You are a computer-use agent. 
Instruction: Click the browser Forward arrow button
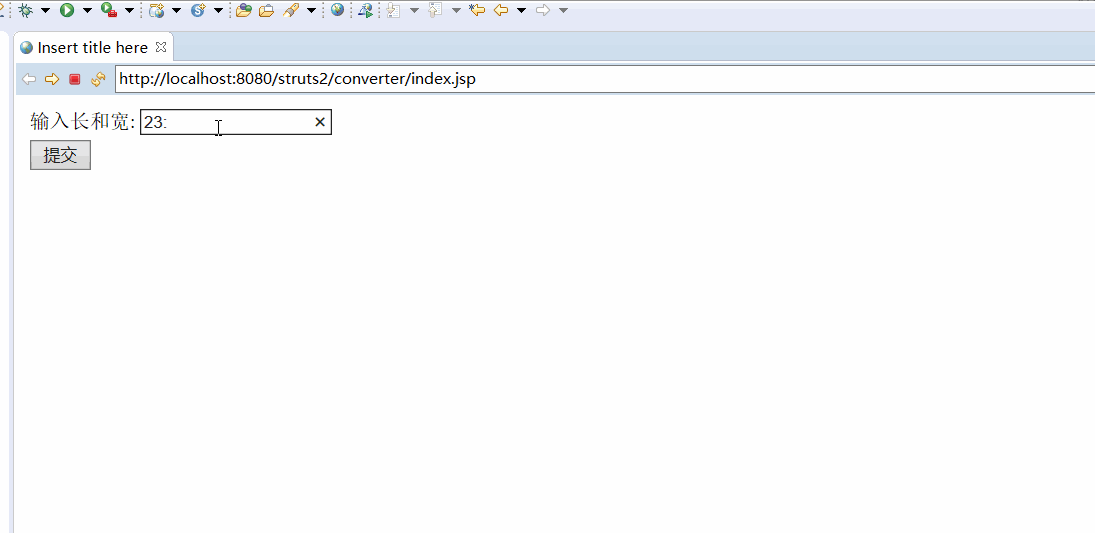coord(52,79)
